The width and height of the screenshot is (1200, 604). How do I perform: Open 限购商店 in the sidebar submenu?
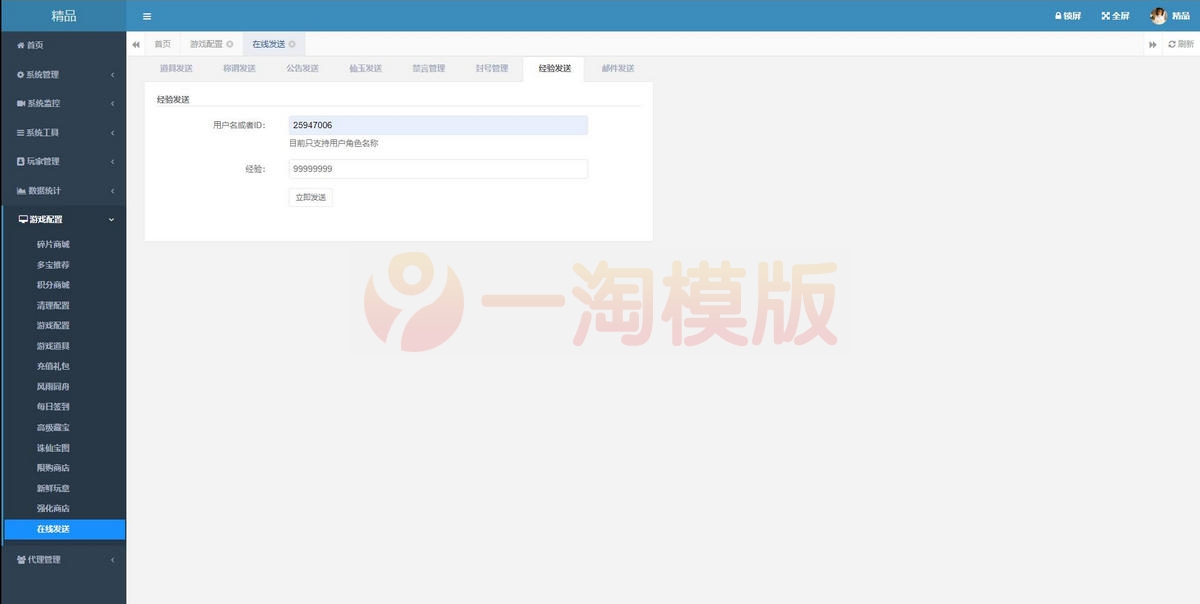[53, 468]
